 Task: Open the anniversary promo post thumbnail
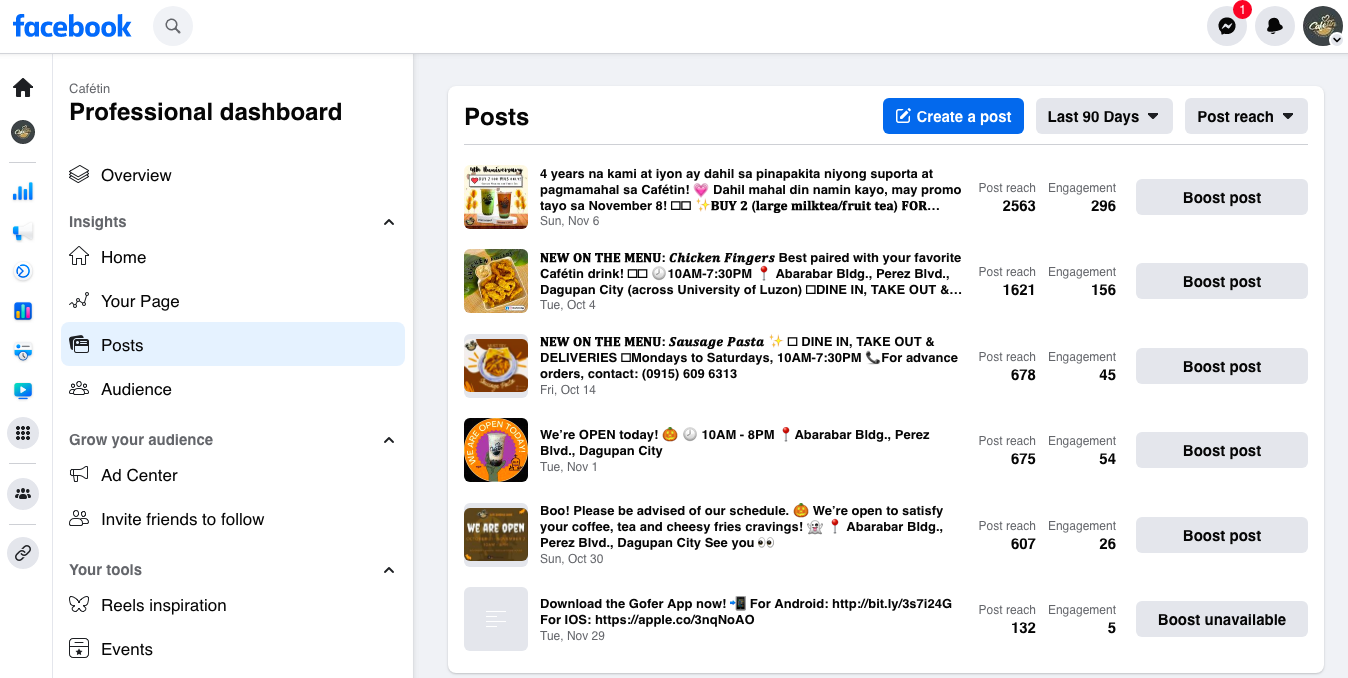pyautogui.click(x=496, y=197)
